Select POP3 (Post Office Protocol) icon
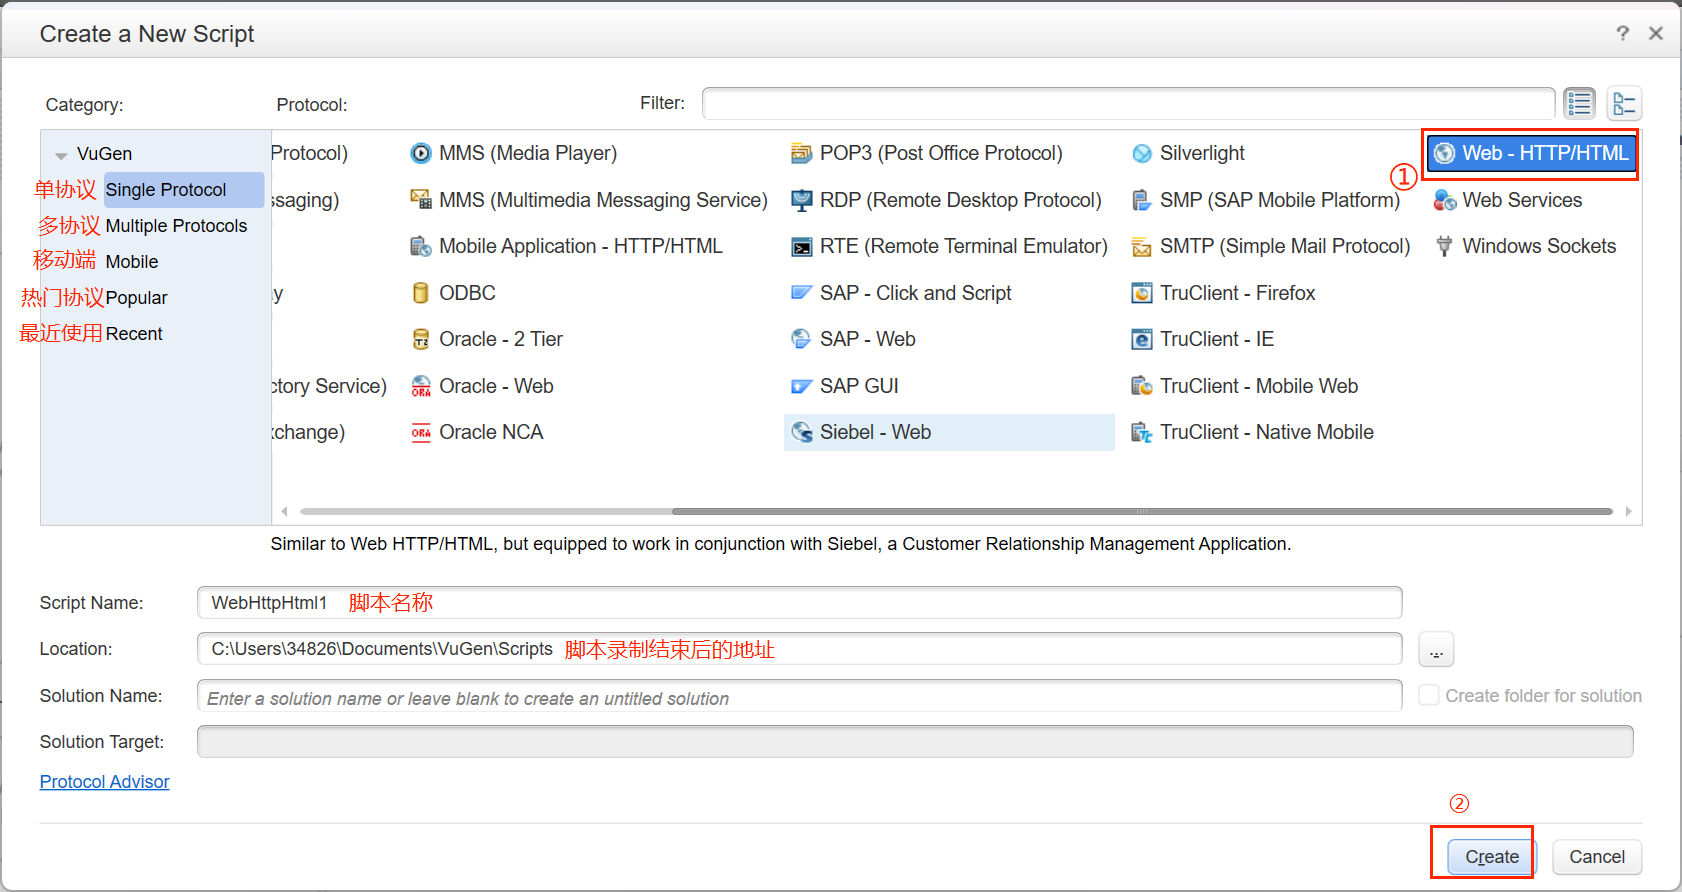1682x892 pixels. pyautogui.click(x=802, y=153)
